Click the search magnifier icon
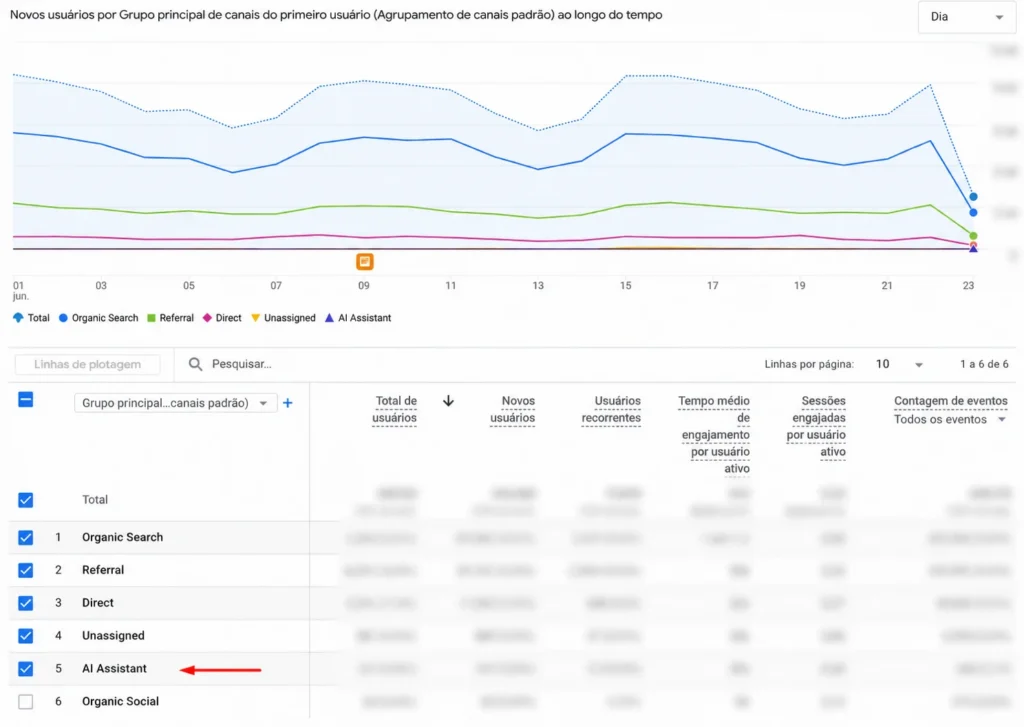This screenshot has height=727, width=1024. tap(195, 364)
